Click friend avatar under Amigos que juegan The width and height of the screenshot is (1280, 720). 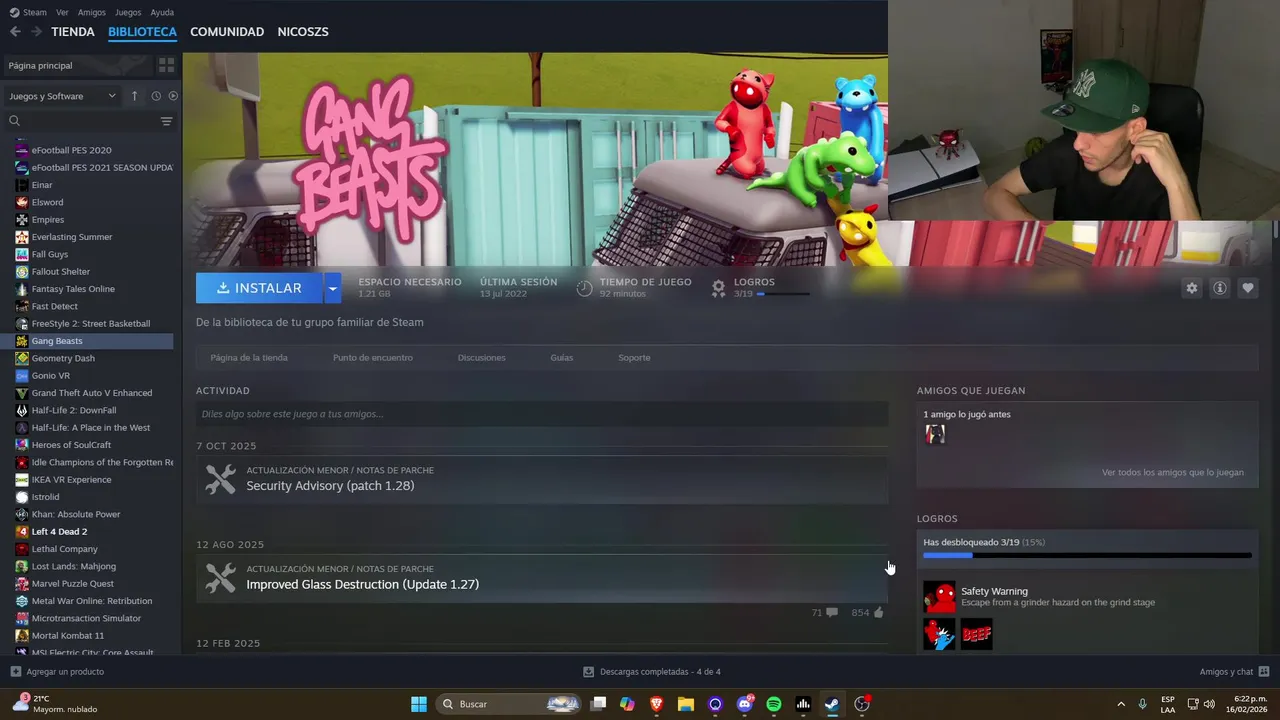(x=935, y=434)
